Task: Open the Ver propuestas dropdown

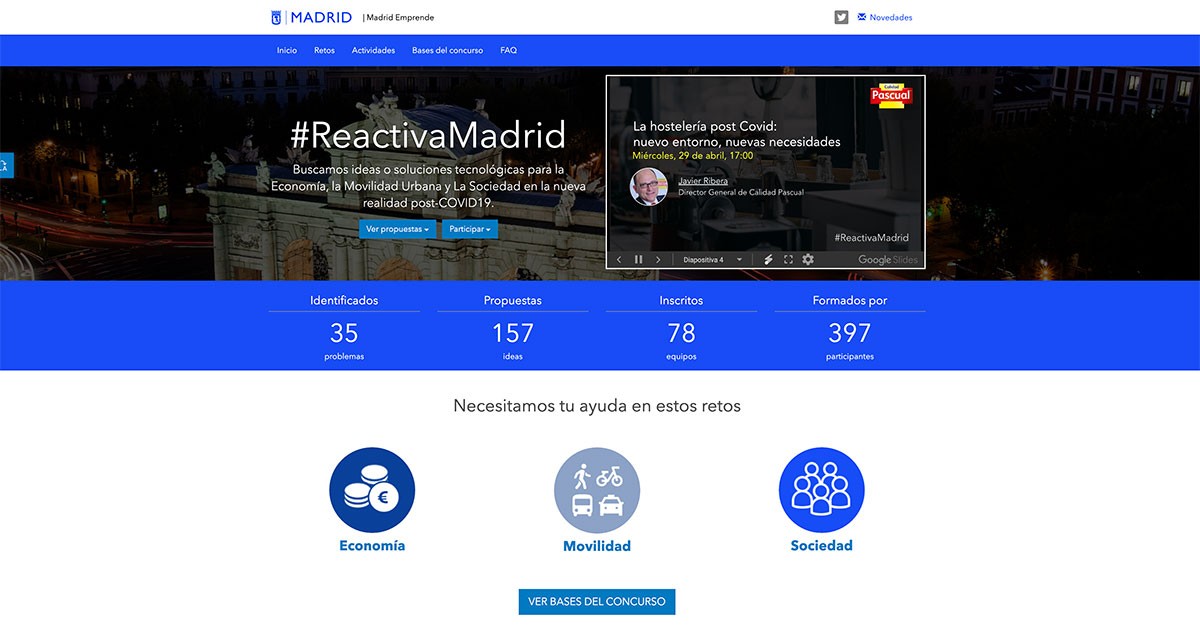Action: coord(398,229)
